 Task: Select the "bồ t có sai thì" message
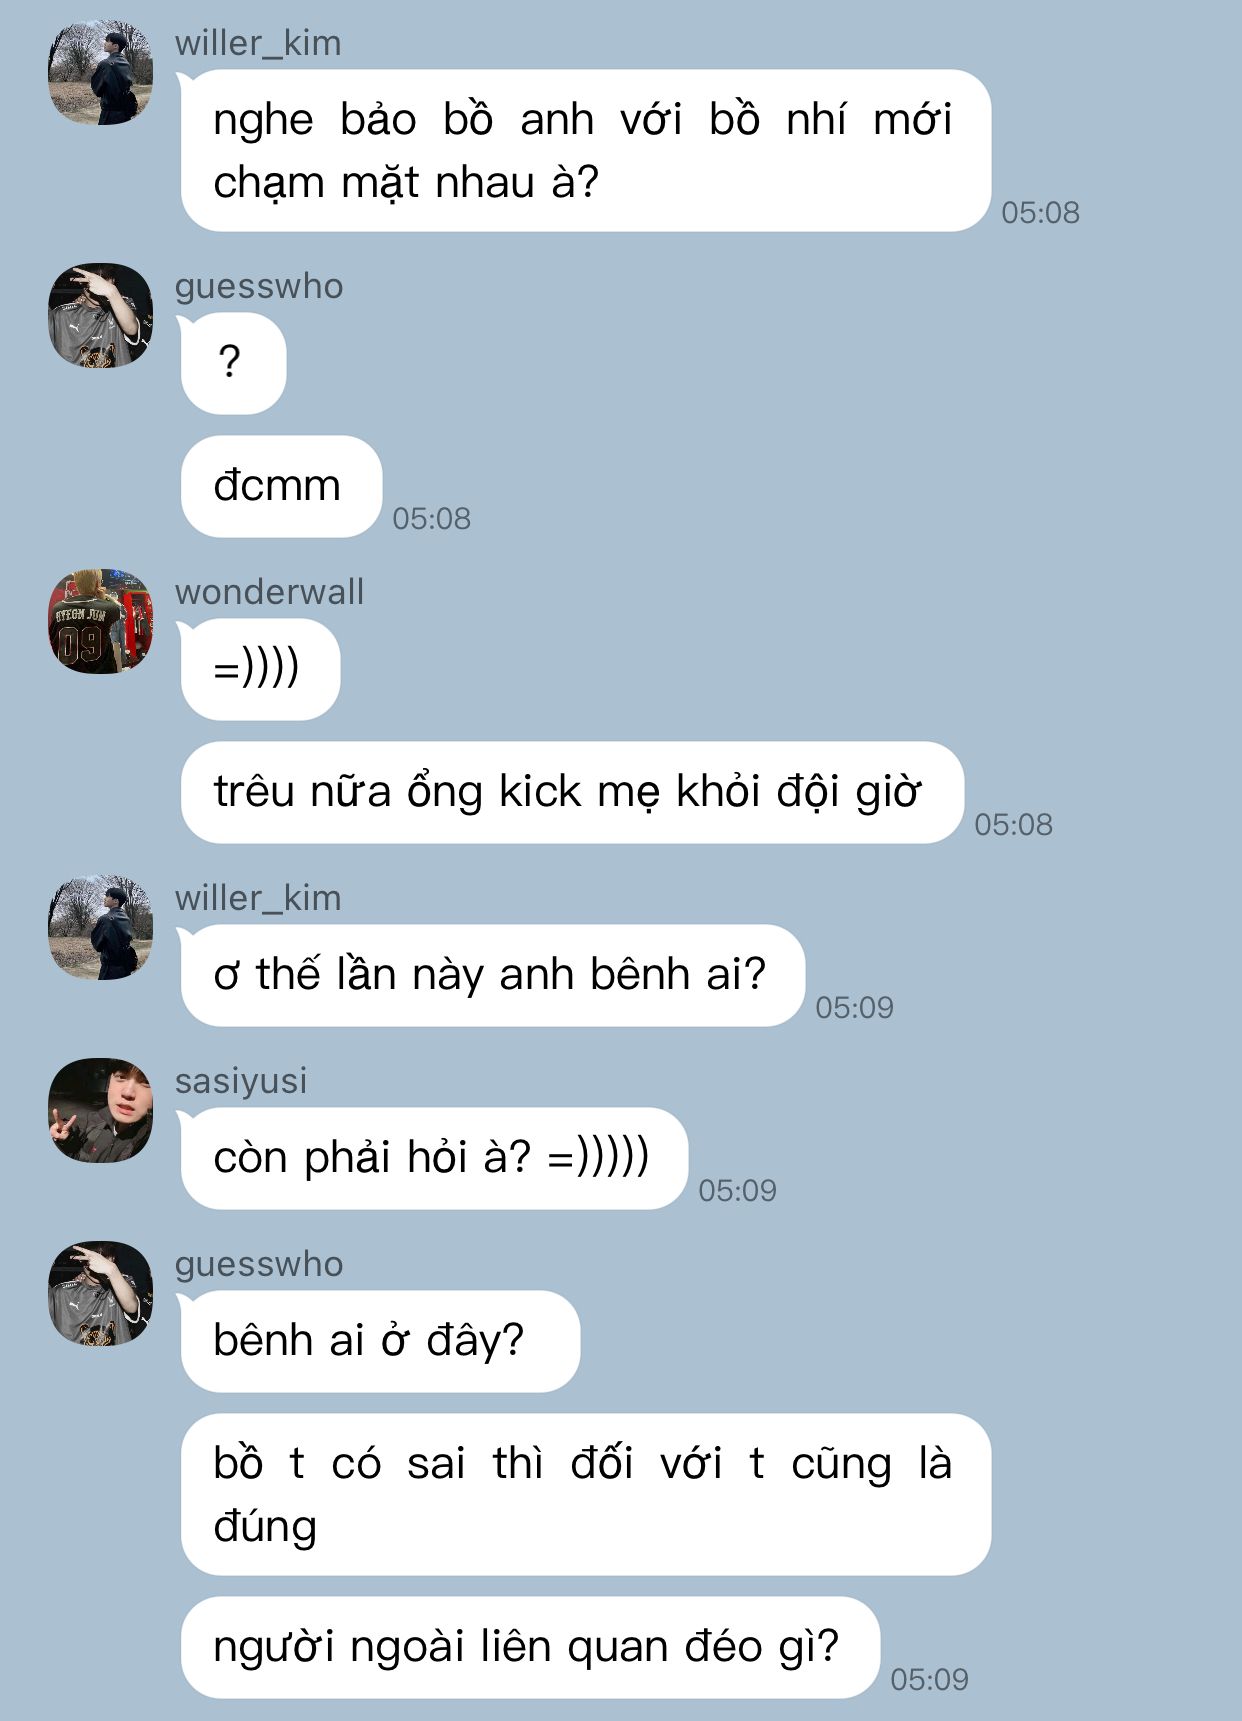585,1494
